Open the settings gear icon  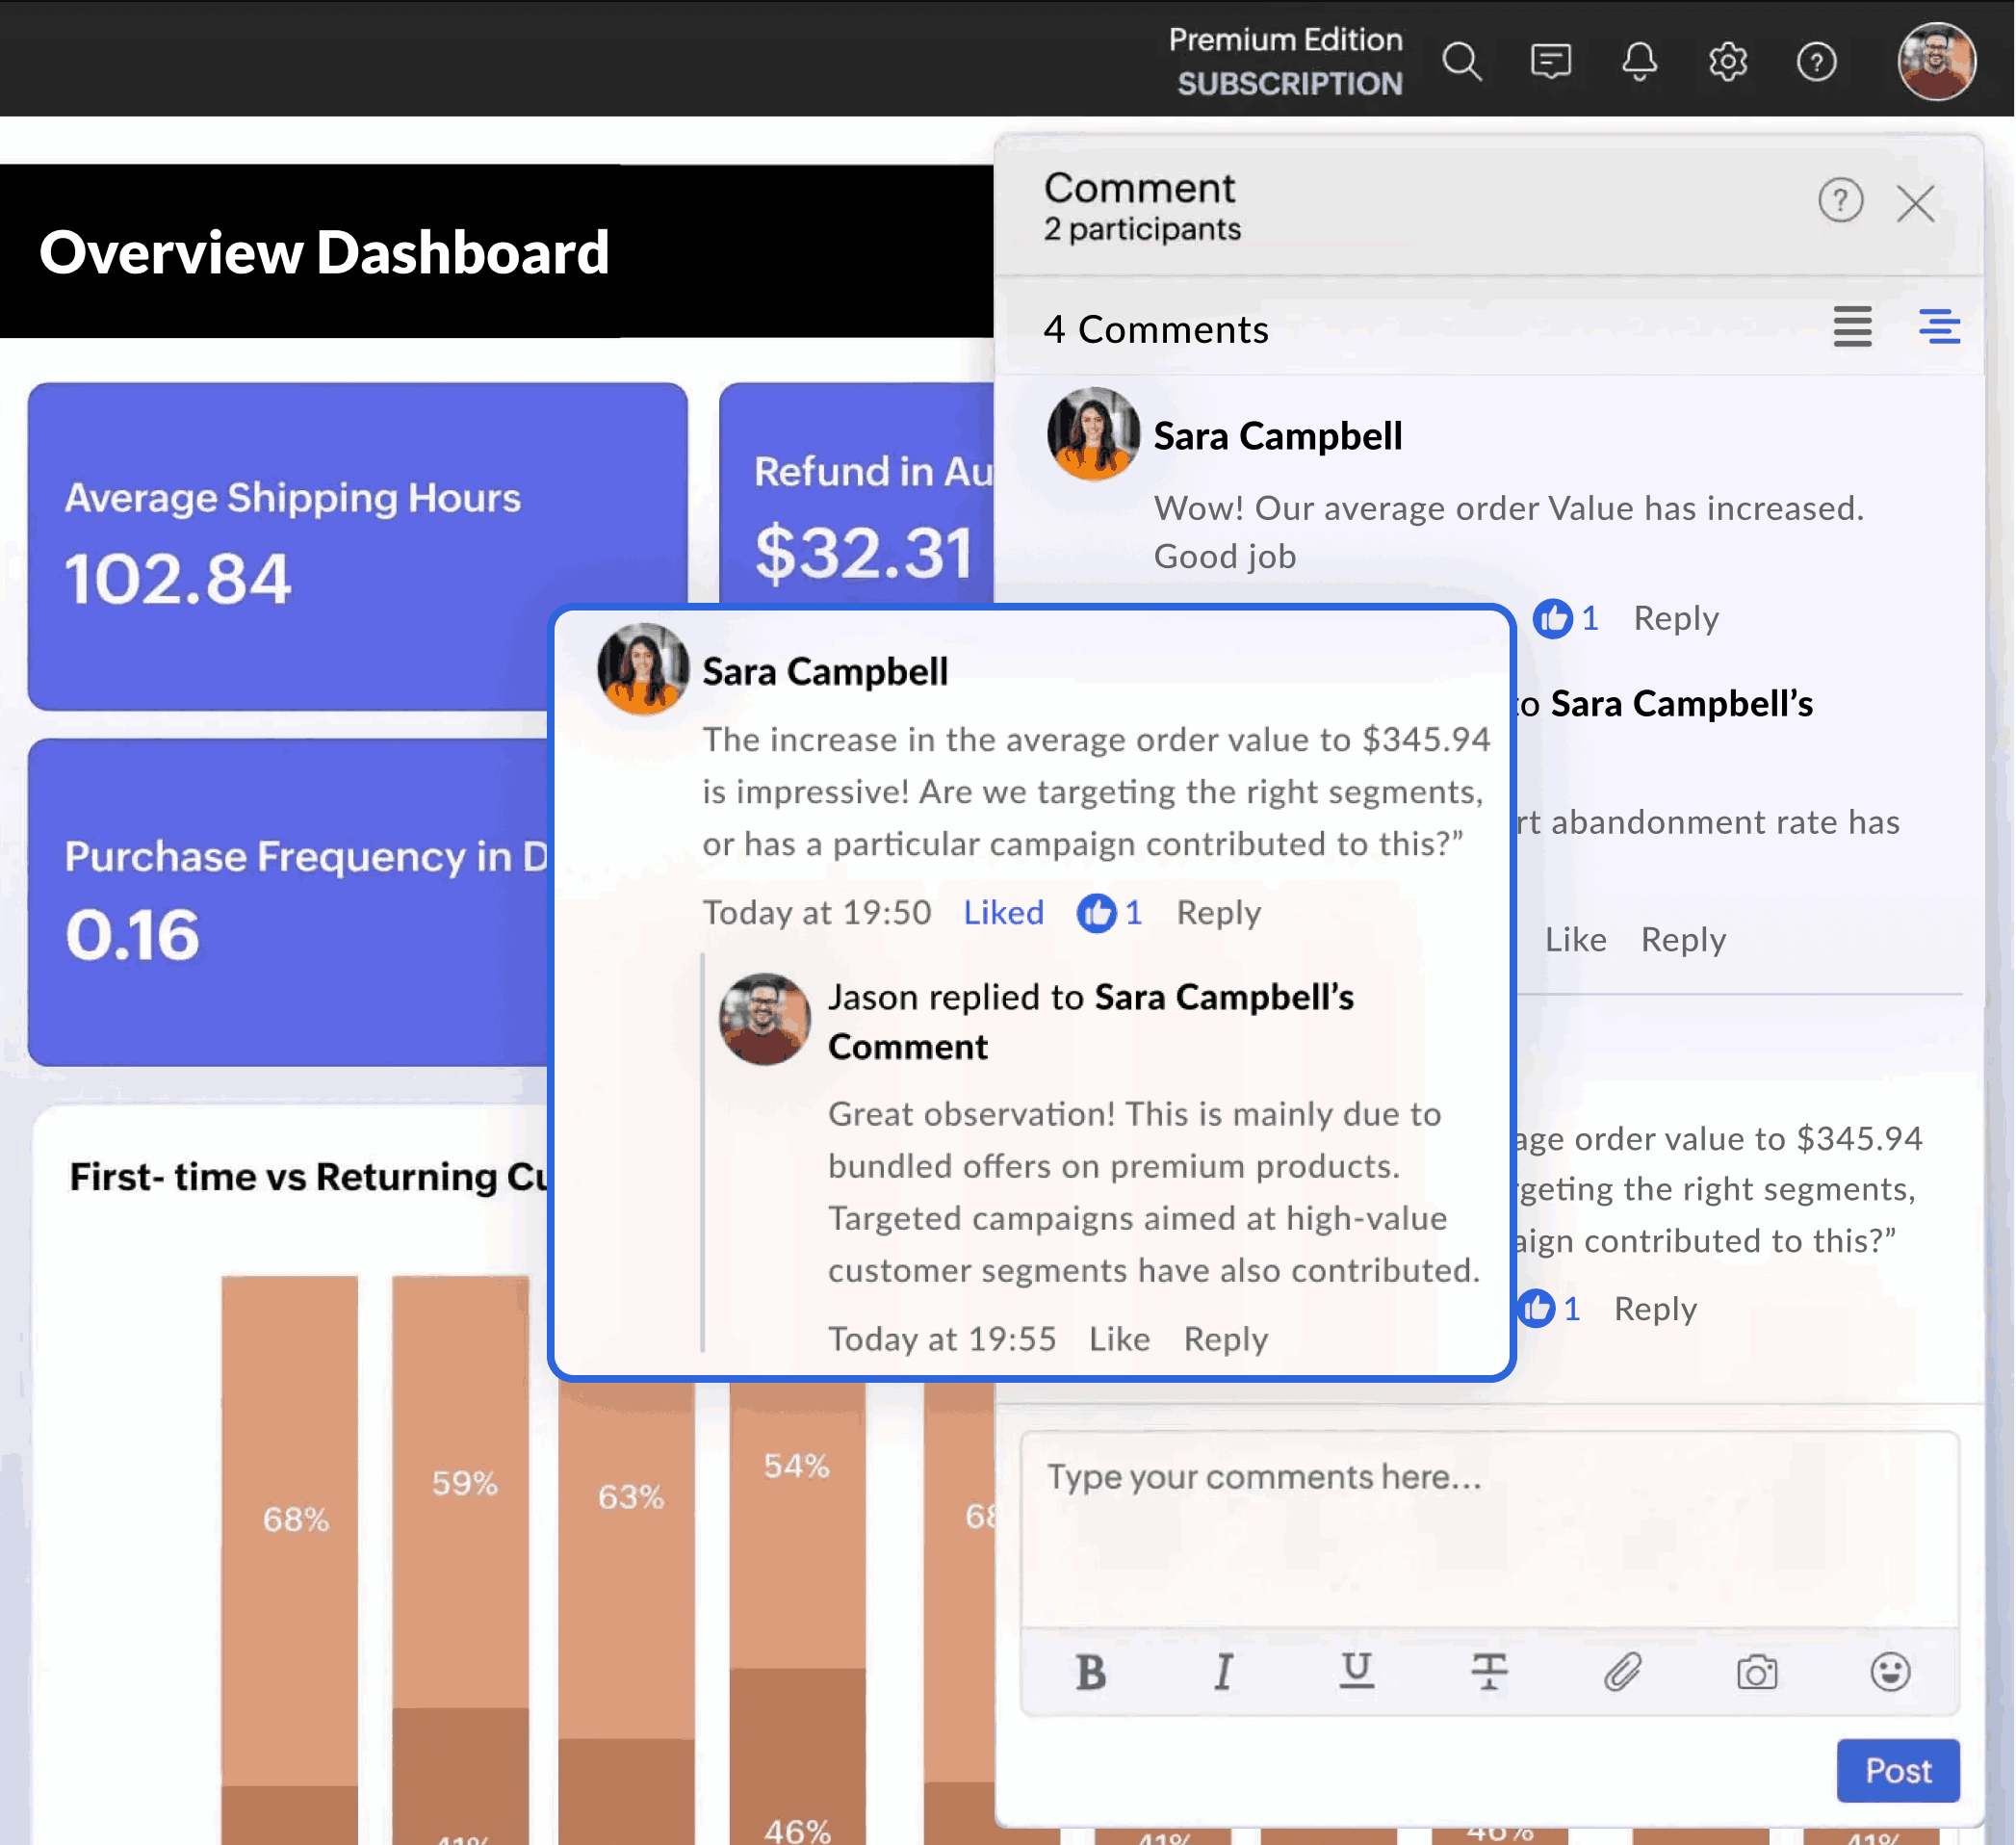[x=1727, y=62]
